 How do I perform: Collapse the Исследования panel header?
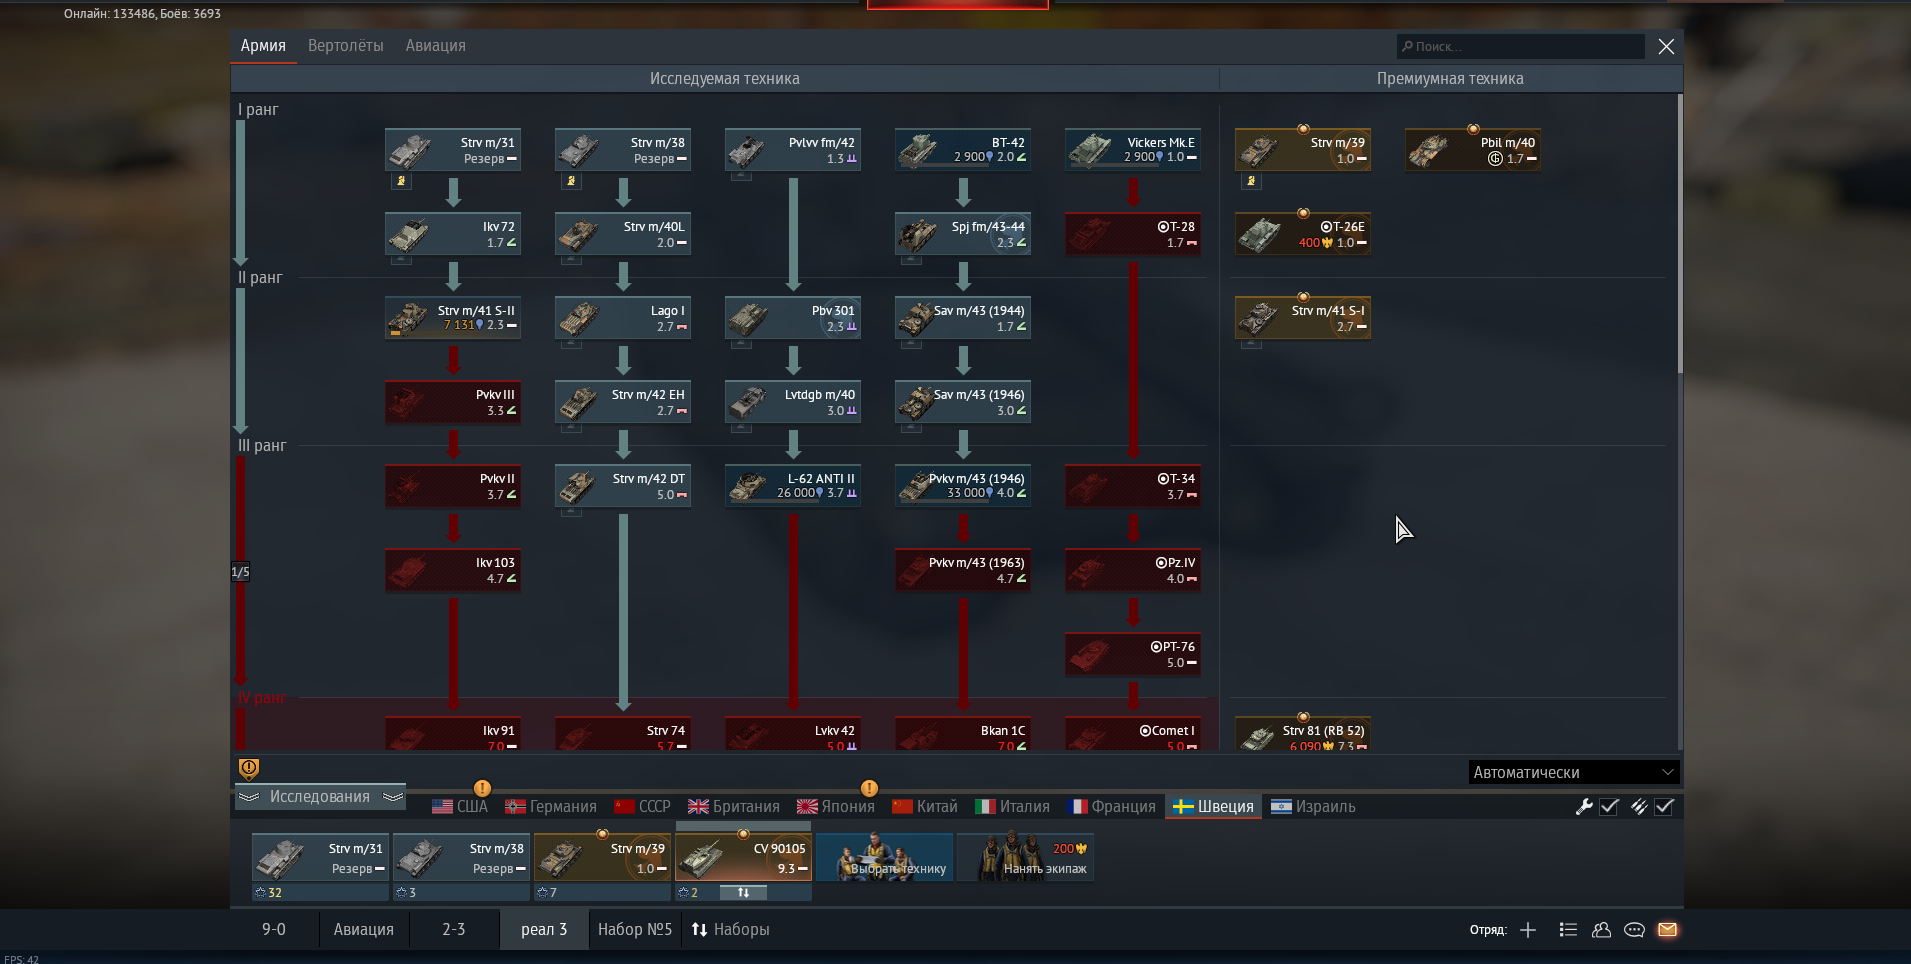(x=320, y=797)
